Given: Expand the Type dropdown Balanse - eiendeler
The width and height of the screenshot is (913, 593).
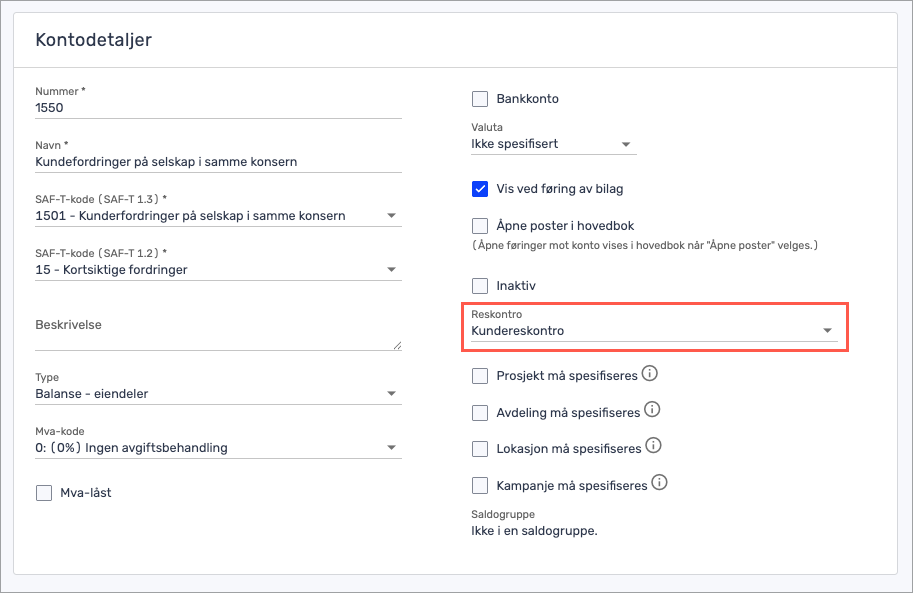Looking at the screenshot, I should [x=218, y=394].
